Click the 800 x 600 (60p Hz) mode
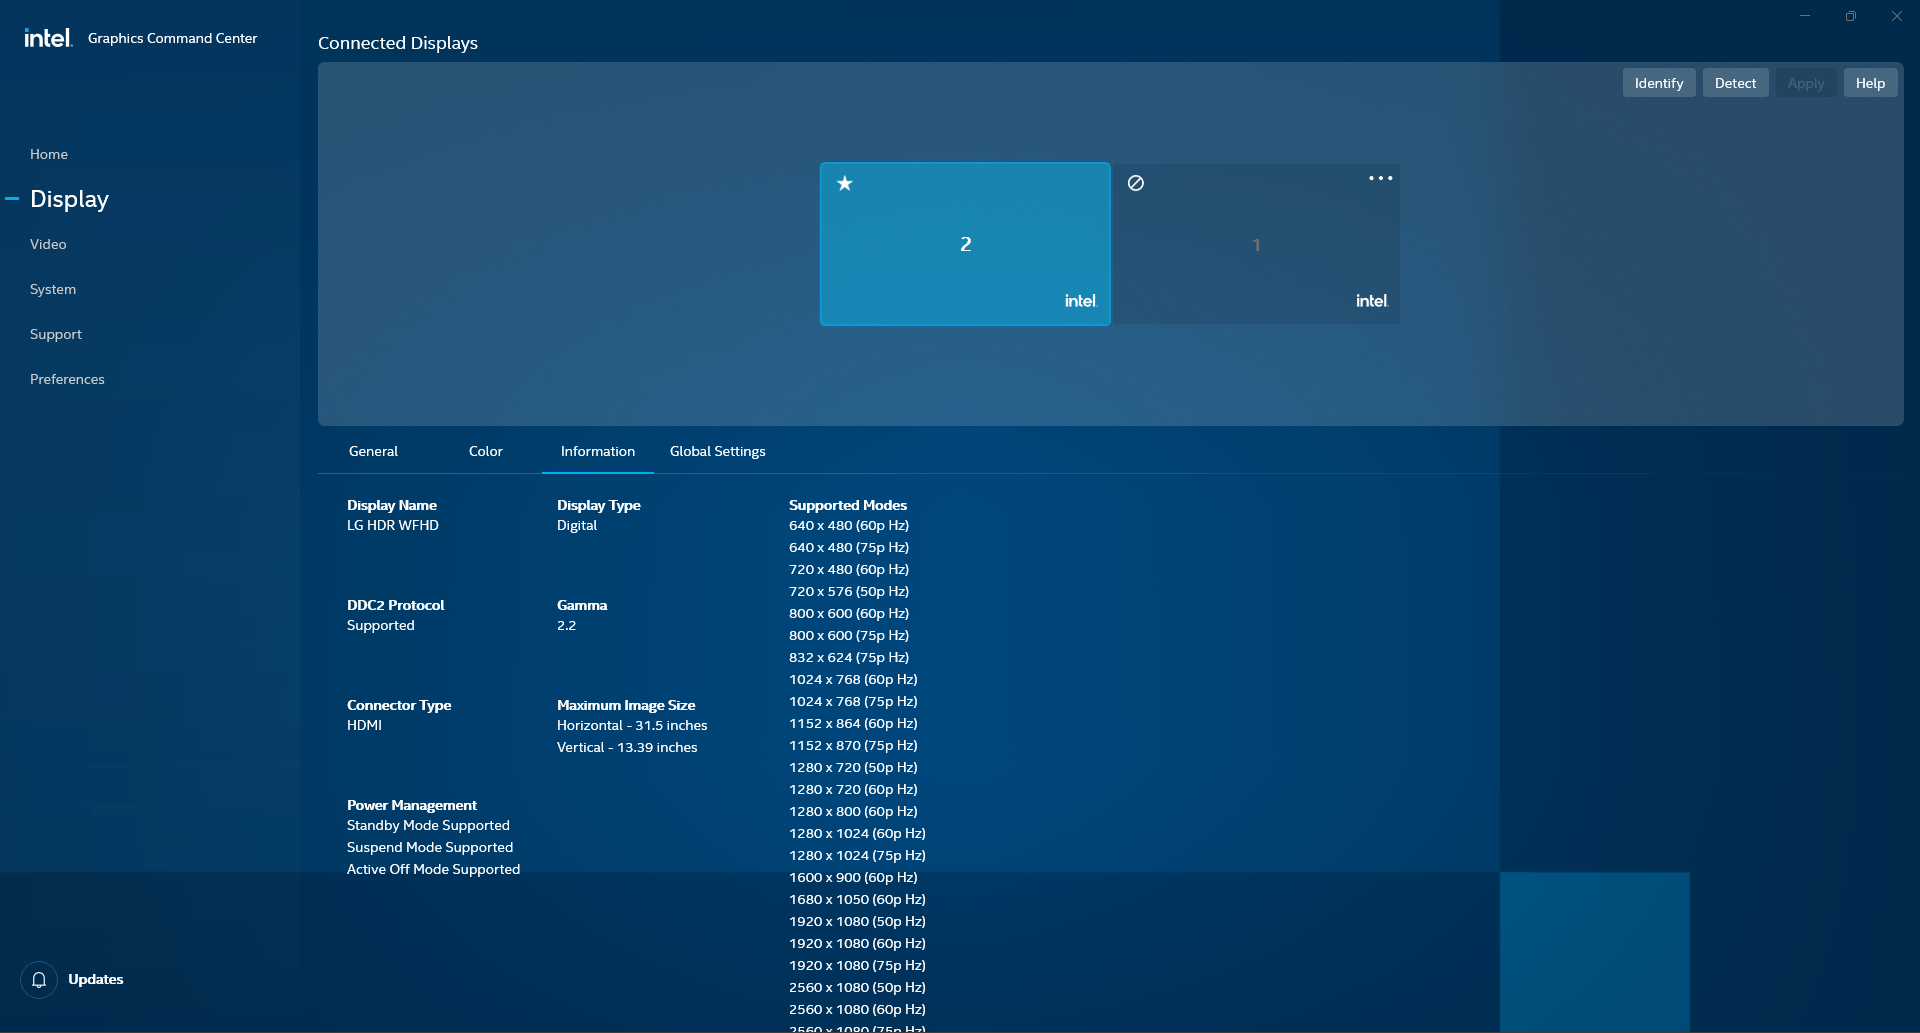Screen dimensions: 1920x1033 pos(849,613)
